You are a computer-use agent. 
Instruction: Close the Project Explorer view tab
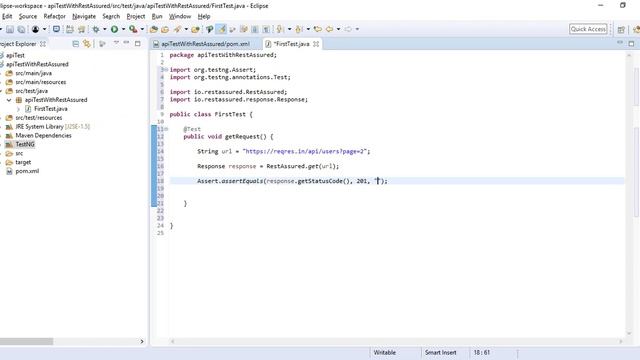[x=43, y=44]
